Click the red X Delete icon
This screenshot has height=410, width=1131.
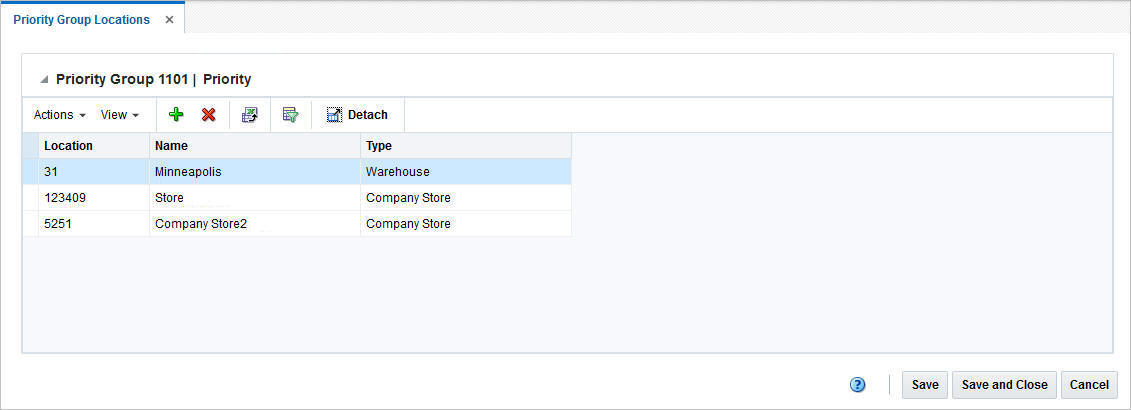coord(209,115)
